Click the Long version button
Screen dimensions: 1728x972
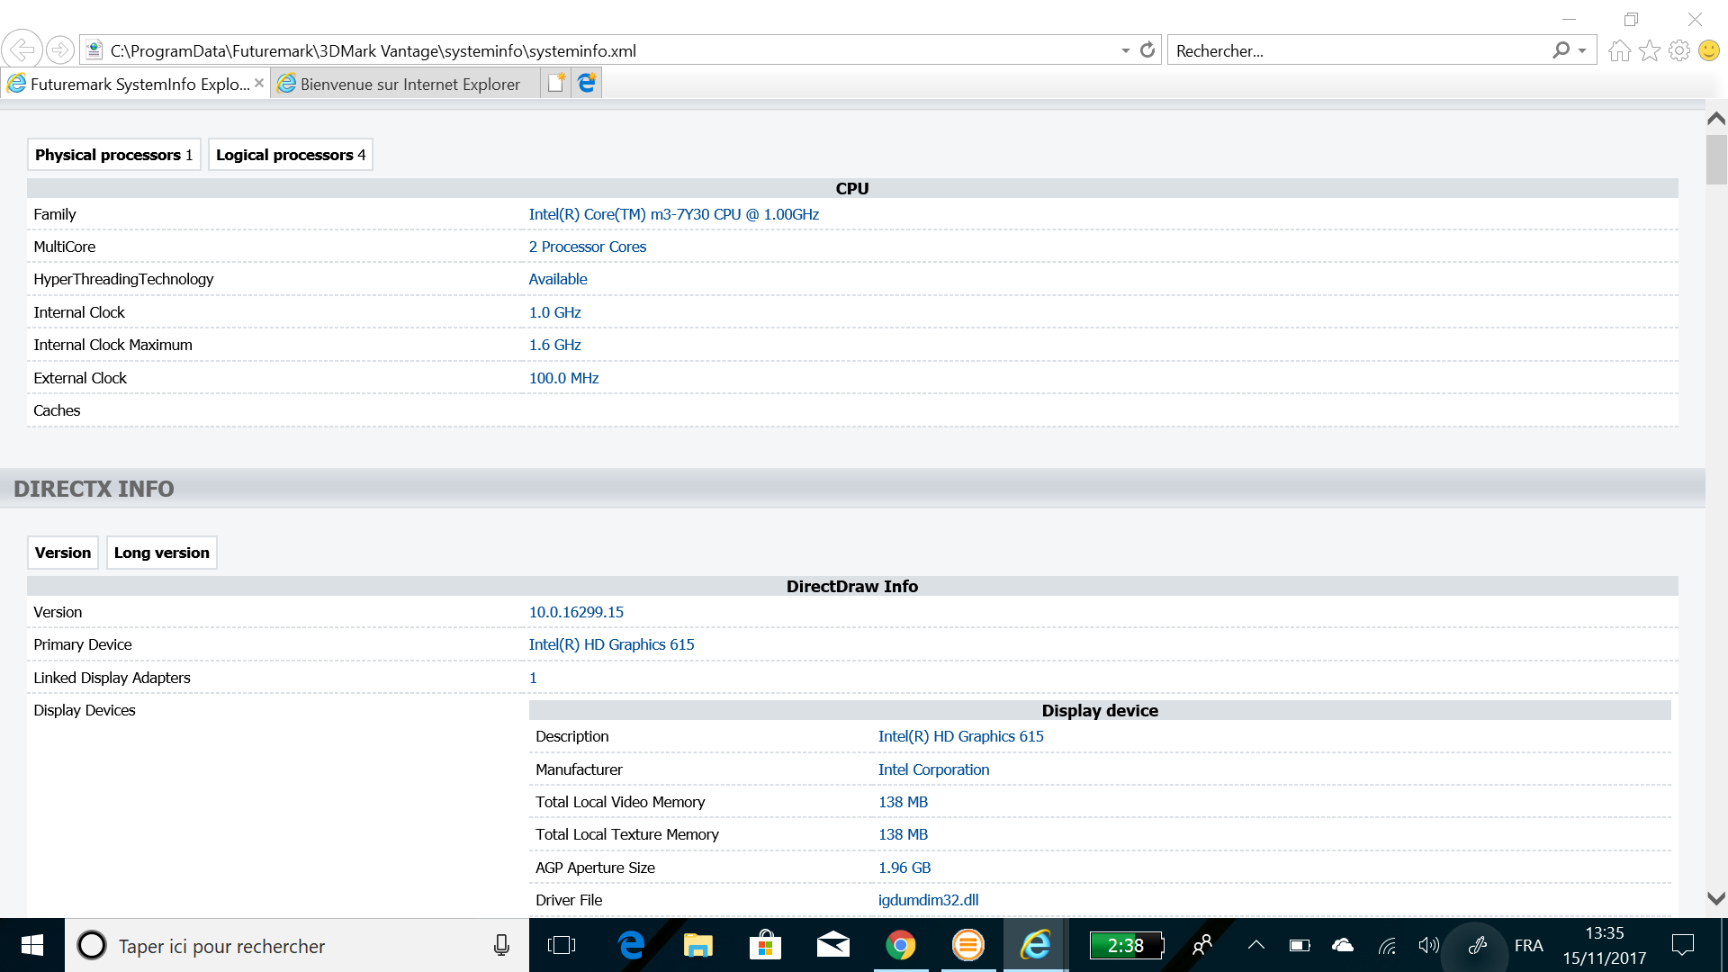[161, 553]
